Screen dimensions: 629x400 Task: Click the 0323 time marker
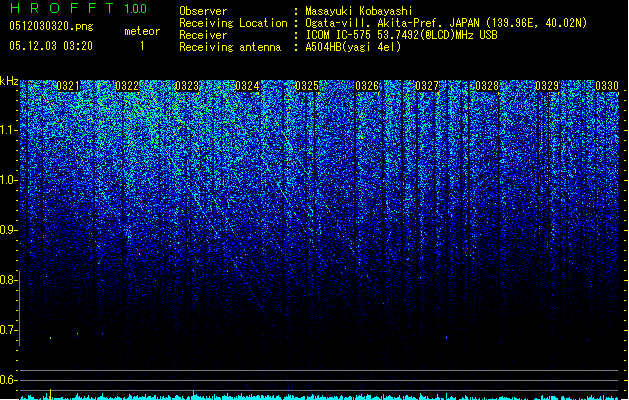click(x=187, y=86)
